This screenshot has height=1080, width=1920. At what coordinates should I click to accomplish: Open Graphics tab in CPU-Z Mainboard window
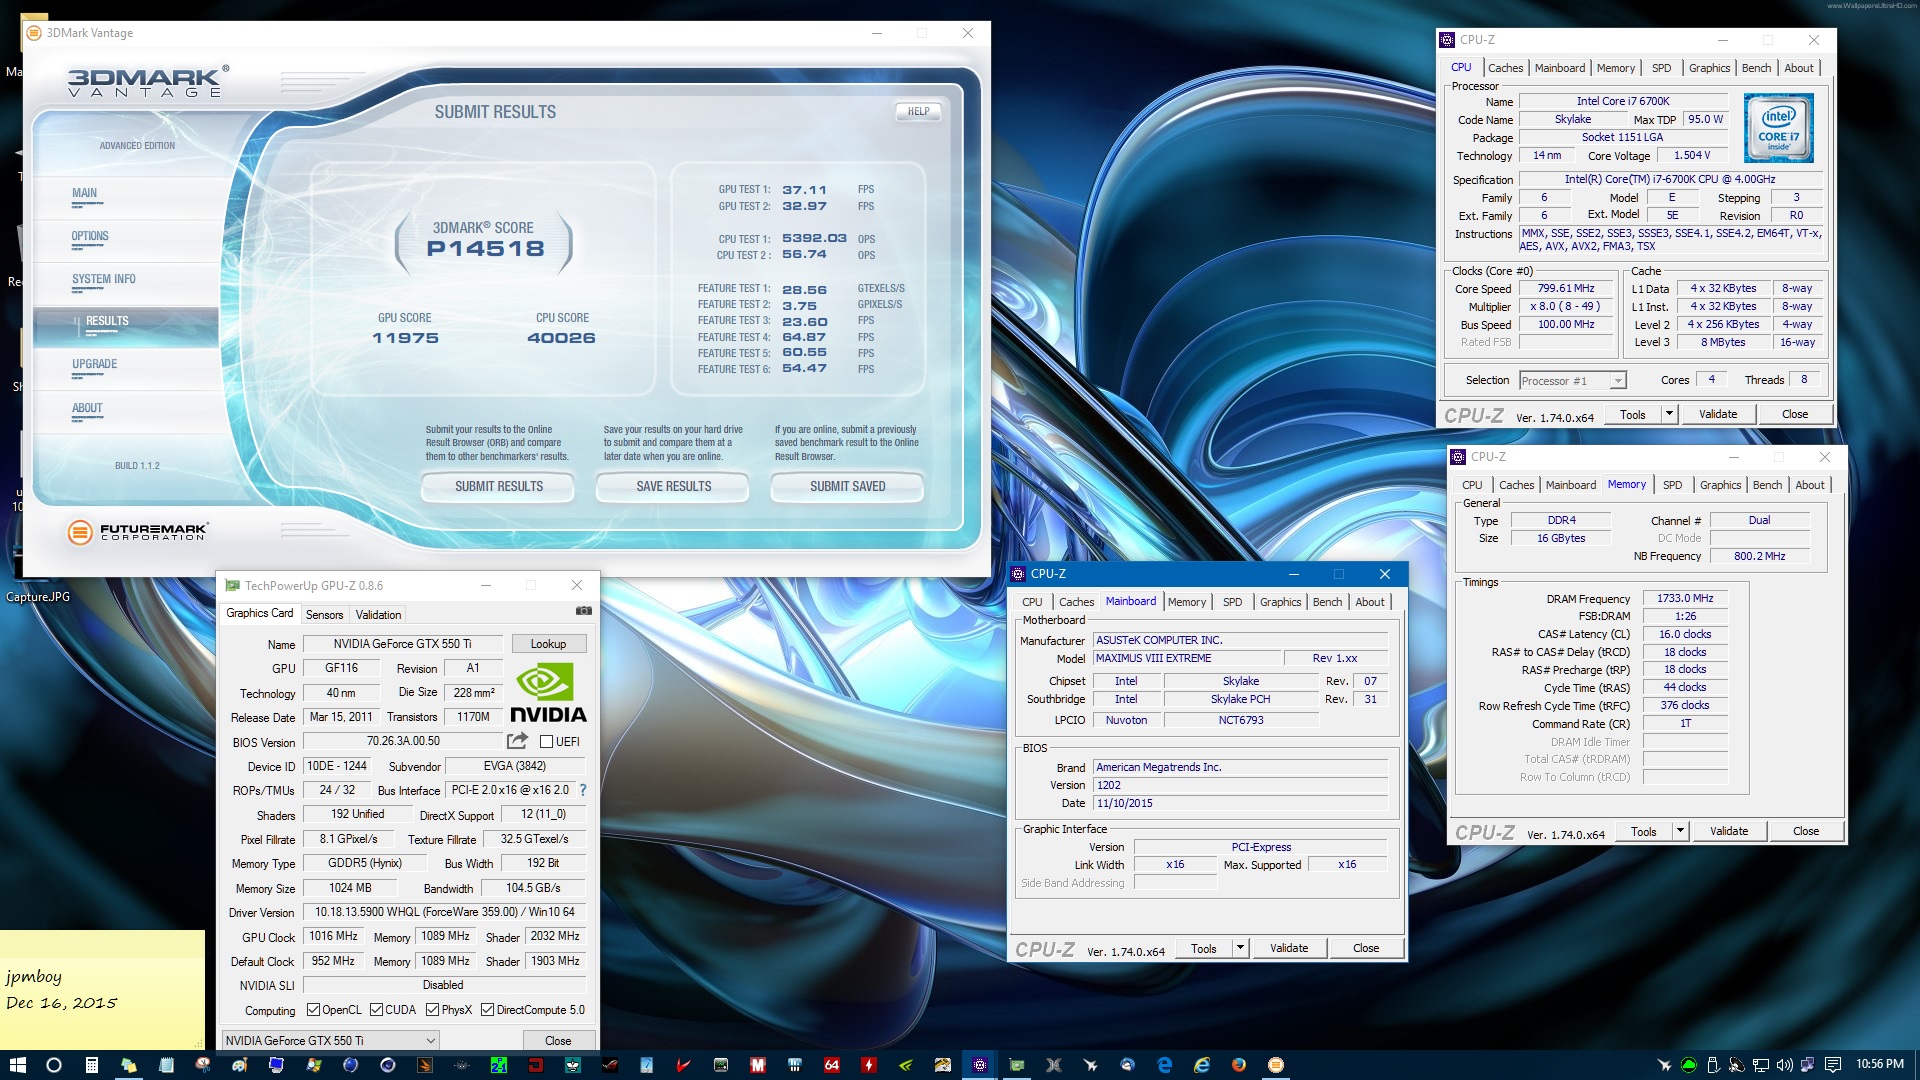point(1280,602)
